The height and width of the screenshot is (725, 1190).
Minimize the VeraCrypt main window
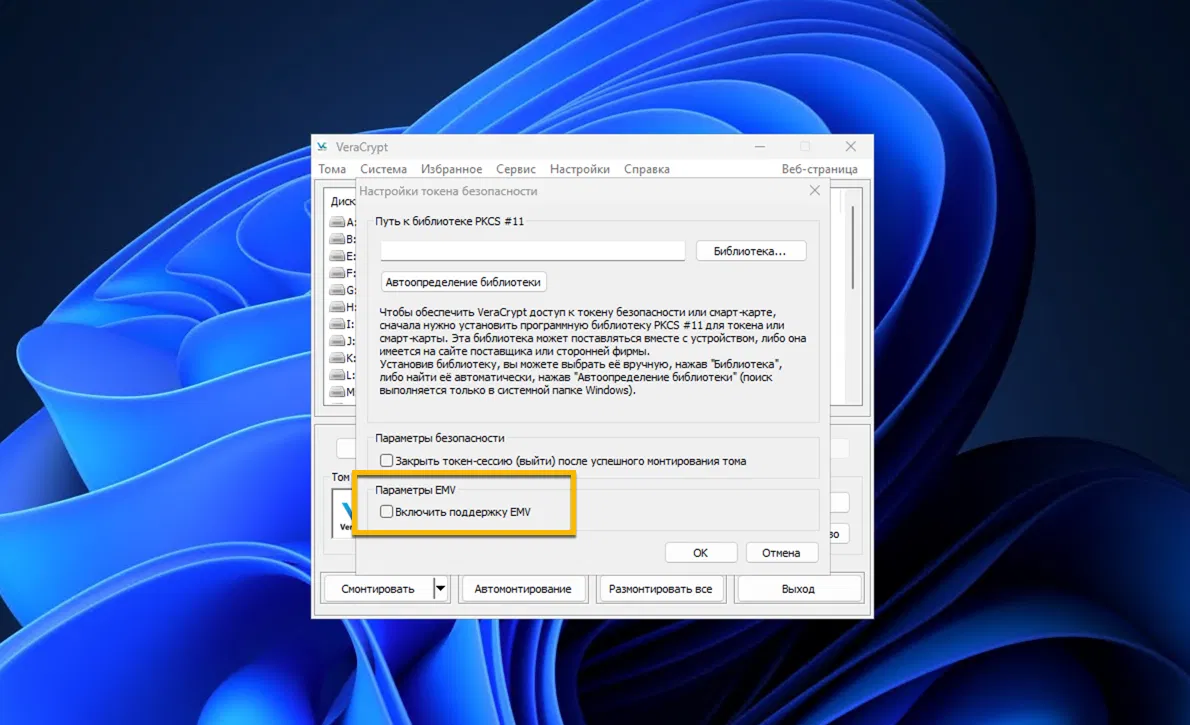(x=760, y=147)
